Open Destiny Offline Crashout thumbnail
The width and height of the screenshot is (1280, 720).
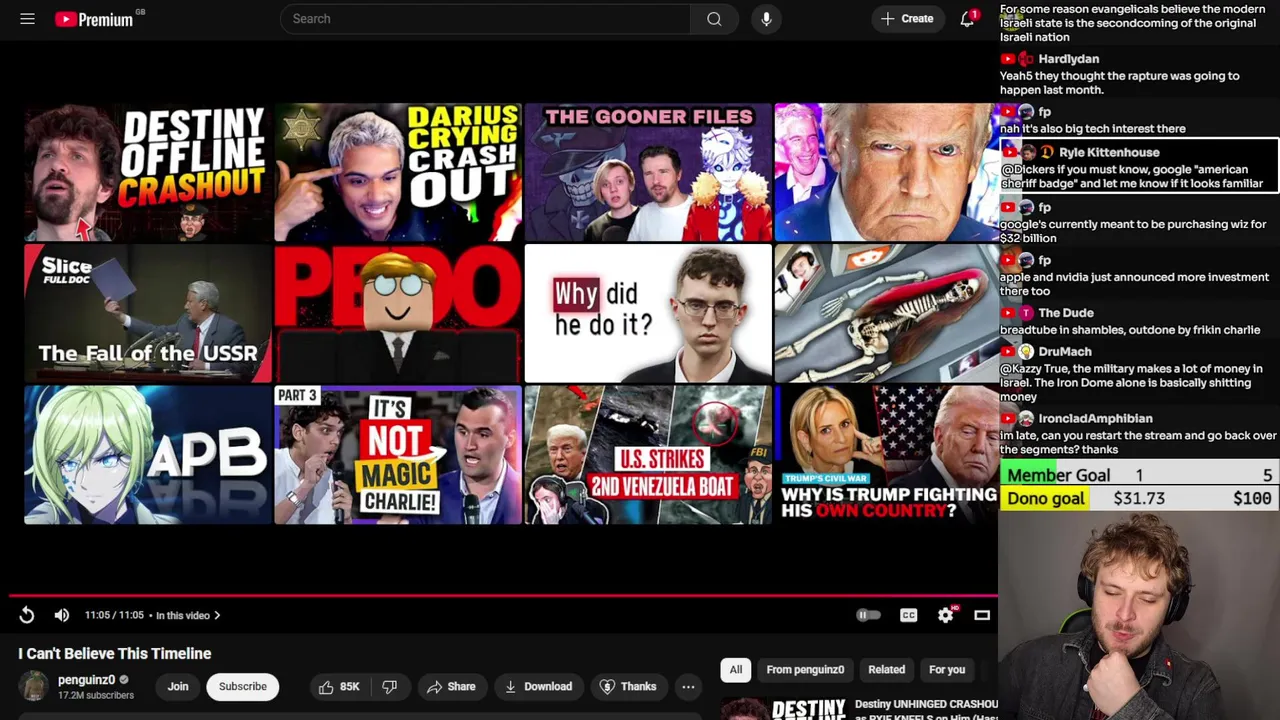[148, 173]
